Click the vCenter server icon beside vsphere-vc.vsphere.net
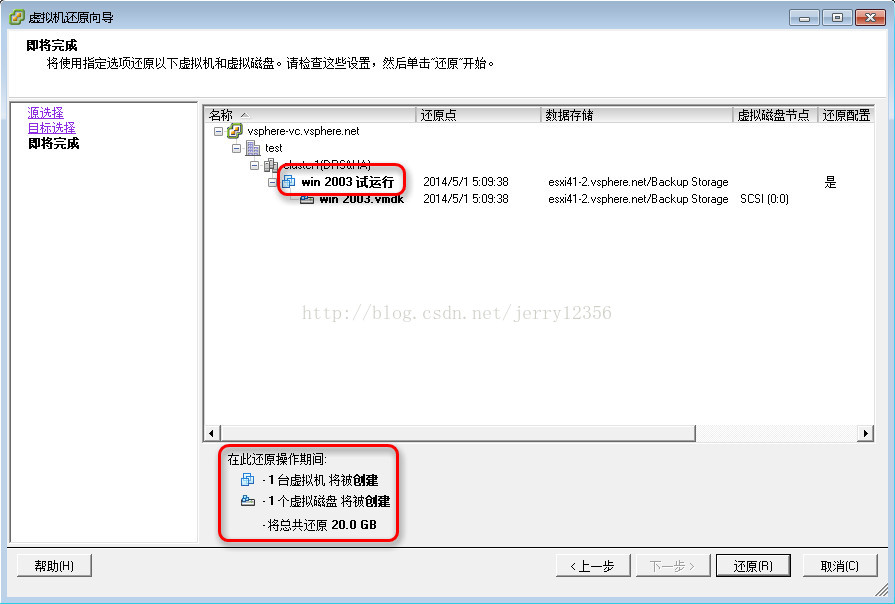 coord(235,131)
